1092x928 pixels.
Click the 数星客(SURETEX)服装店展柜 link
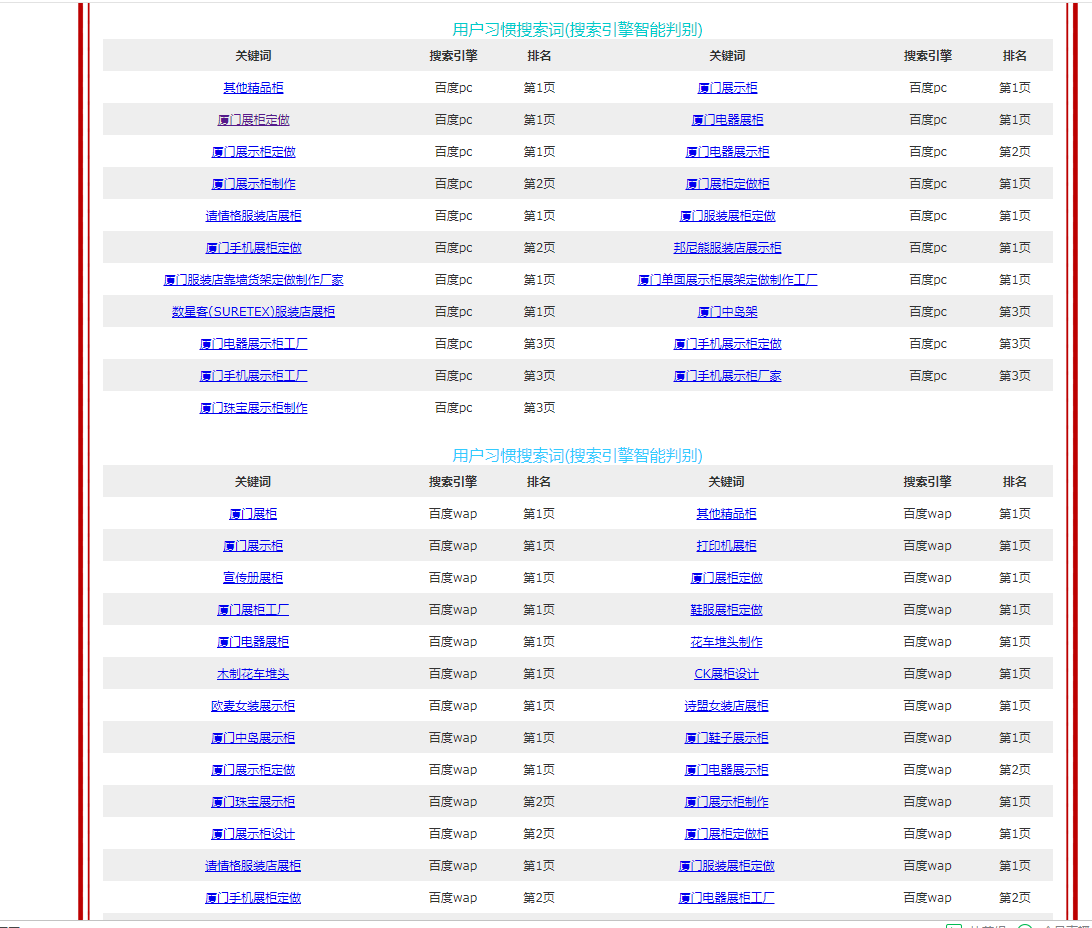[x=253, y=312]
